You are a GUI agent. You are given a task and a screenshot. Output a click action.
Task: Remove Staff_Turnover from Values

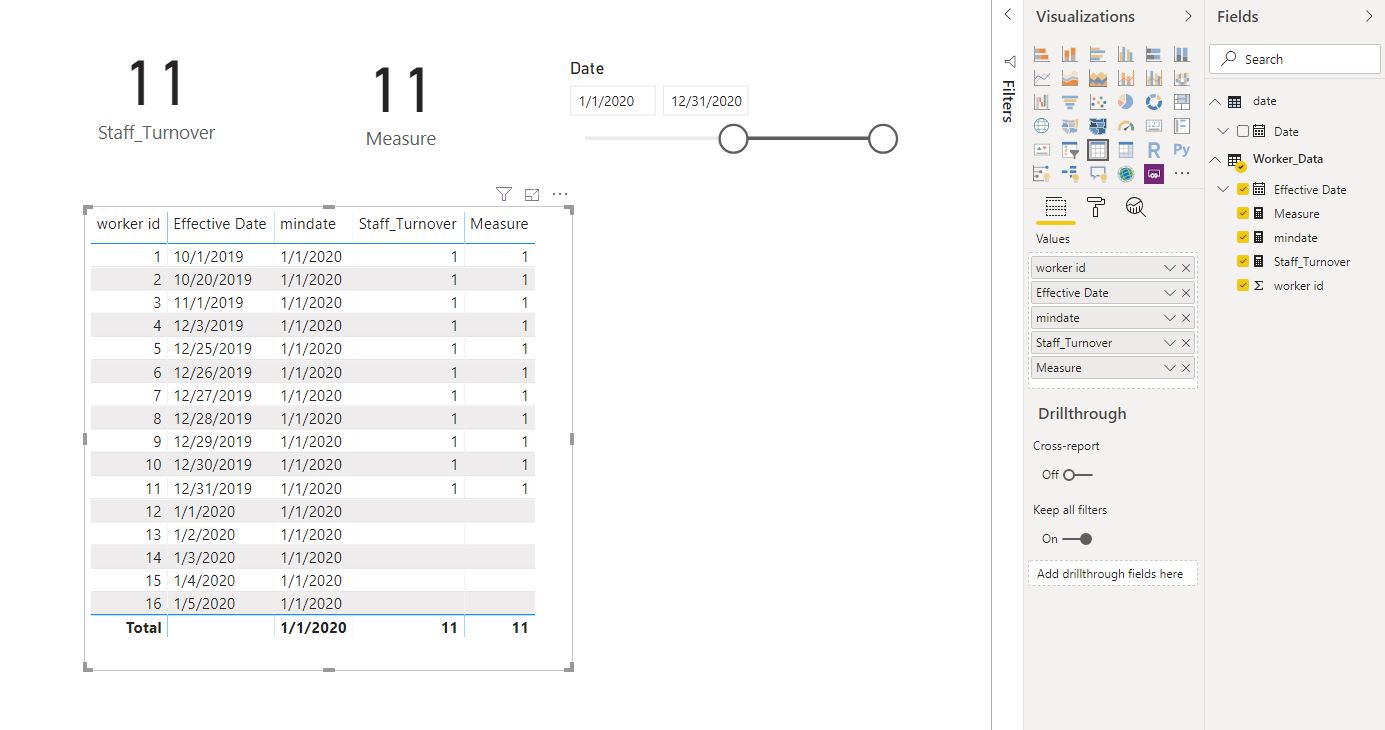pyautogui.click(x=1186, y=343)
